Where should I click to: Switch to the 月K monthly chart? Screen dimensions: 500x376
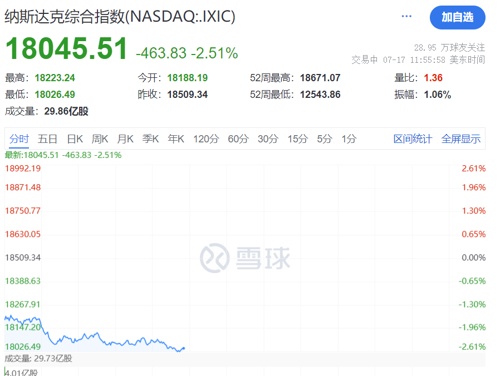point(125,139)
